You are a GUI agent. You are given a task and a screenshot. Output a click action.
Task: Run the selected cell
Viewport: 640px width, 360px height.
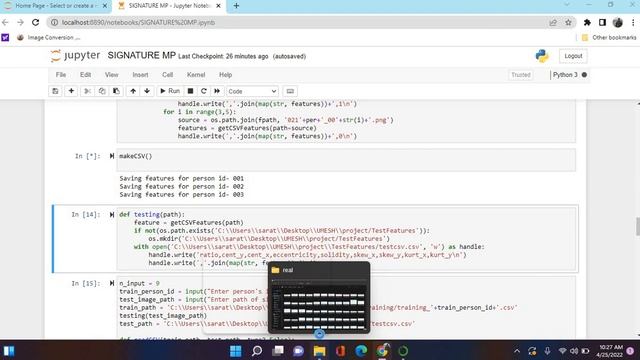click(170, 91)
